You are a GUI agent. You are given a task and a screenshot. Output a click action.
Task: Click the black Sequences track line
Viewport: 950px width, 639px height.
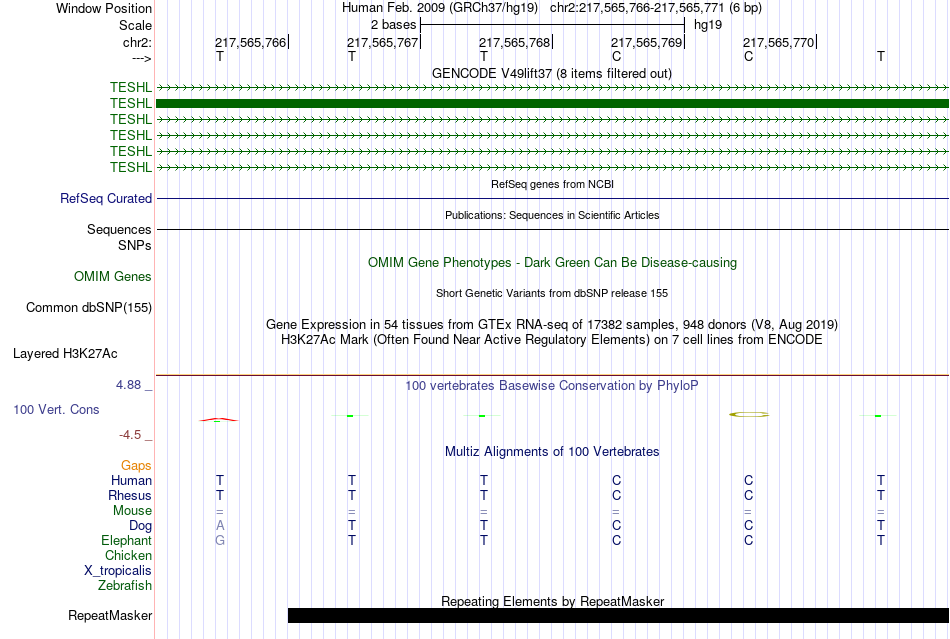click(552, 230)
